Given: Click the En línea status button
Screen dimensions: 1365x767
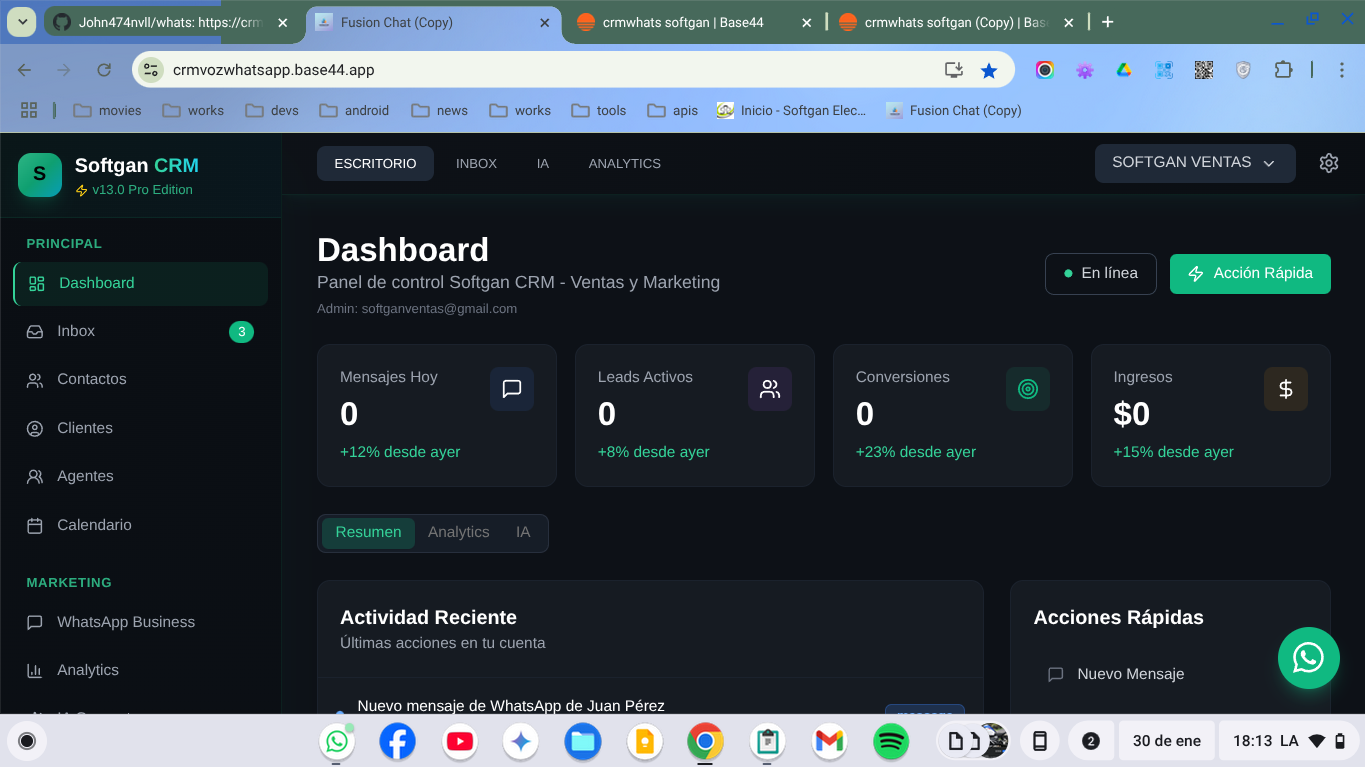Looking at the screenshot, I should pos(1101,273).
